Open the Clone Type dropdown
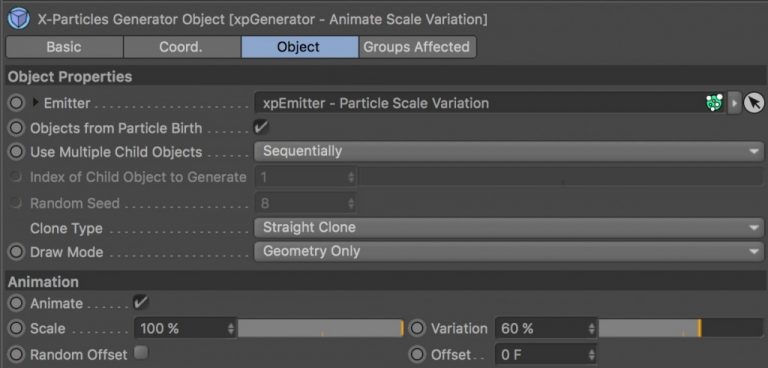Image resolution: width=768 pixels, height=368 pixels. point(509,227)
